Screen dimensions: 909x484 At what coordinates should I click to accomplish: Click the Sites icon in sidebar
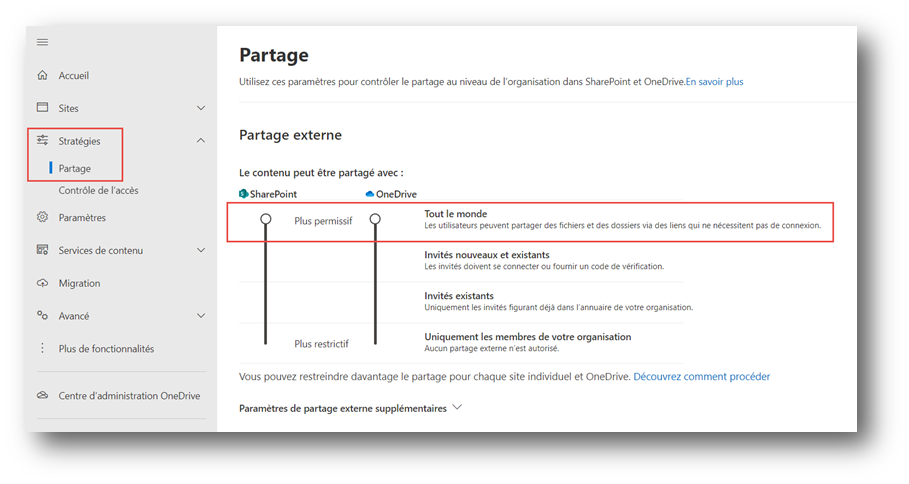pos(42,108)
